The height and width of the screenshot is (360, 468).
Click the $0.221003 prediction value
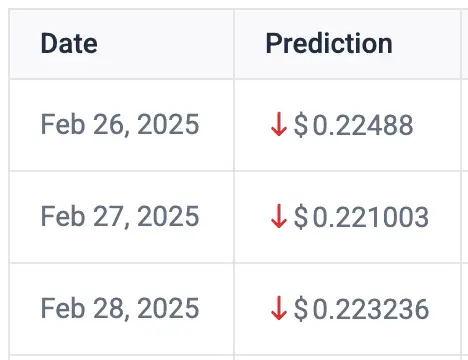[361, 217]
